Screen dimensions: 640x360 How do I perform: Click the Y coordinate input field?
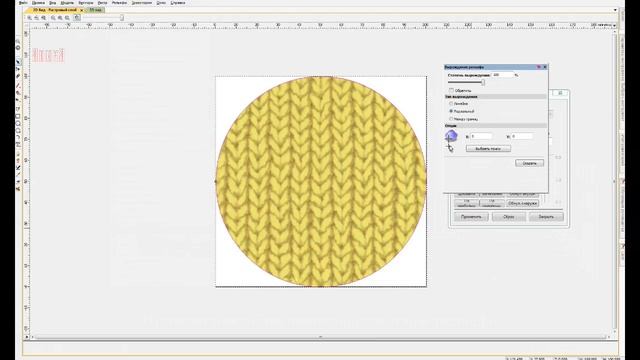click(522, 136)
